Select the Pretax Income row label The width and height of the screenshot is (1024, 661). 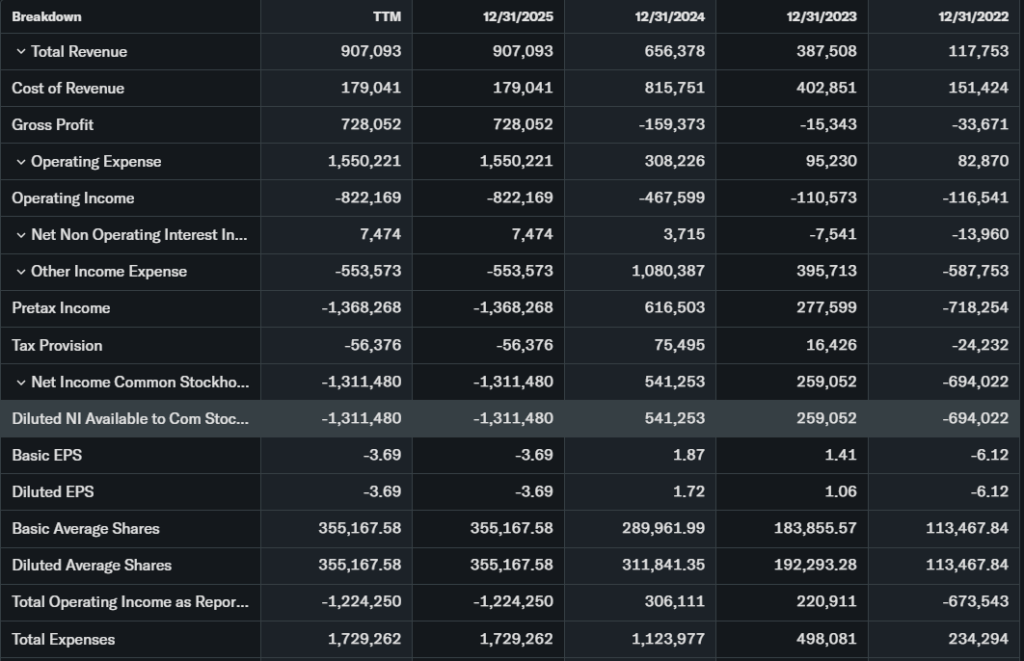pyautogui.click(x=61, y=308)
